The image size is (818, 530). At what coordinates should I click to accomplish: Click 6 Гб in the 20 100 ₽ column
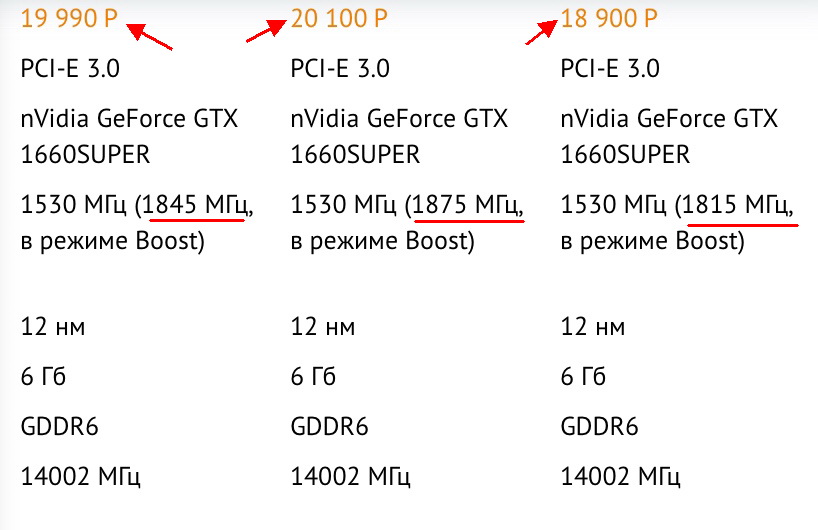tap(315, 377)
